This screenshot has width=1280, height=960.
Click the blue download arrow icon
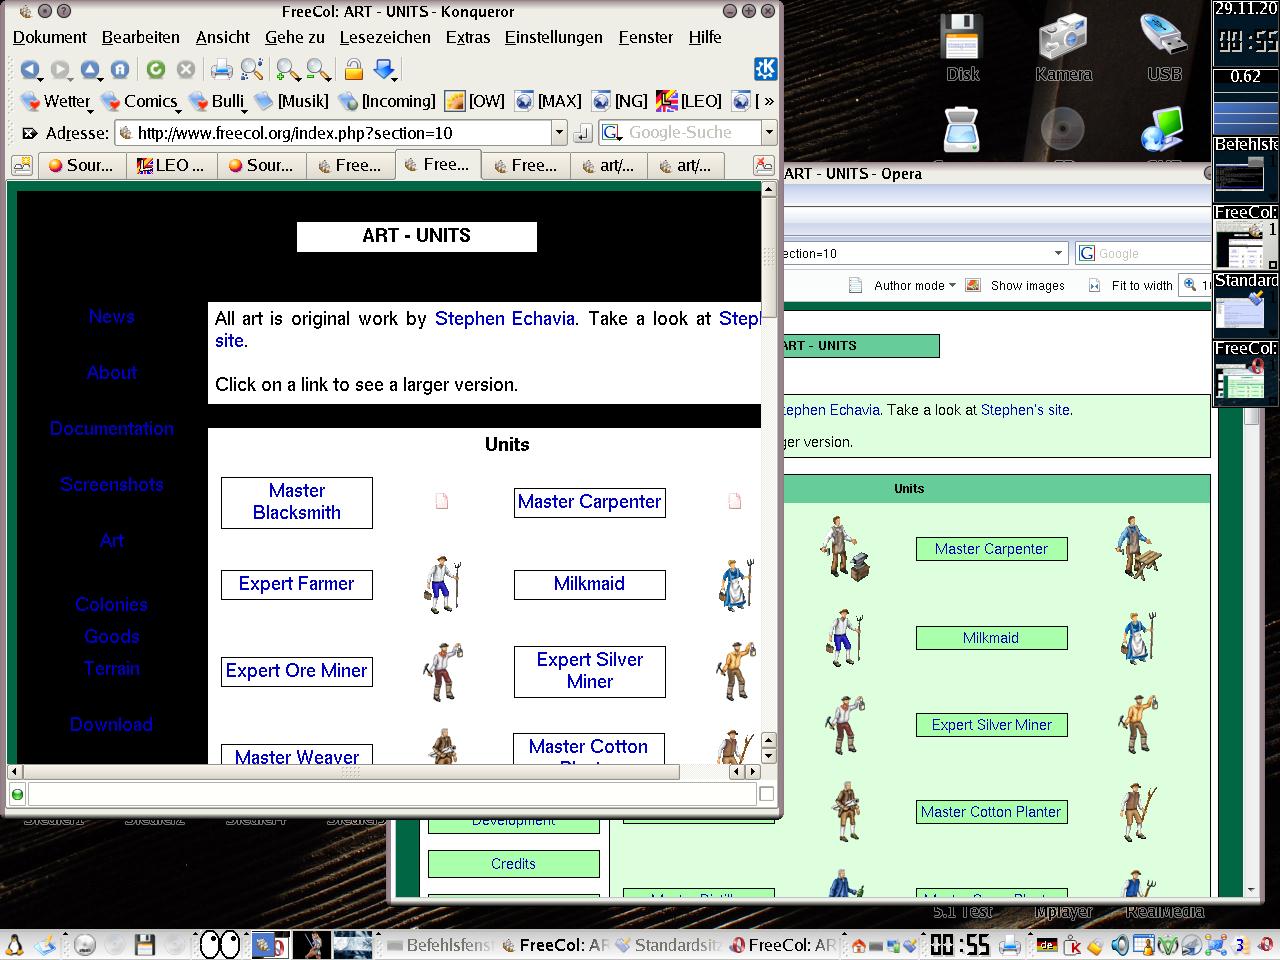coord(385,69)
